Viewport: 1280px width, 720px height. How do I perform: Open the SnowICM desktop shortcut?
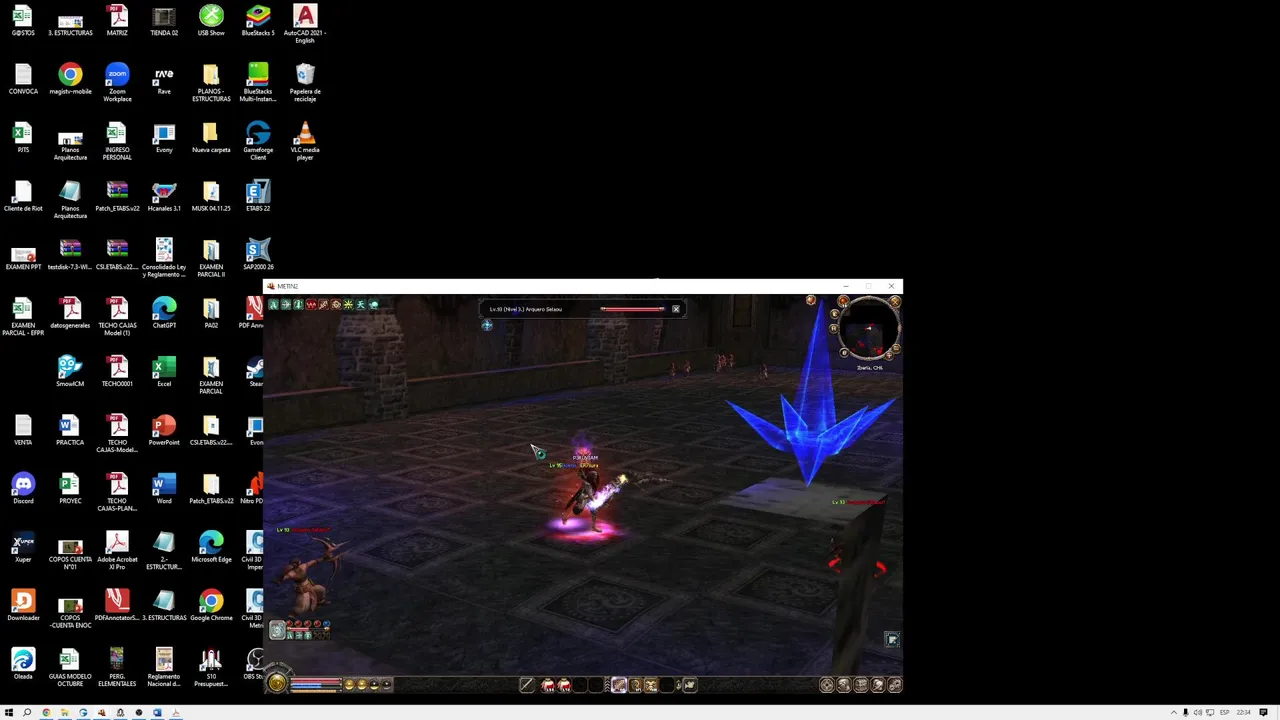pyautogui.click(x=70, y=372)
